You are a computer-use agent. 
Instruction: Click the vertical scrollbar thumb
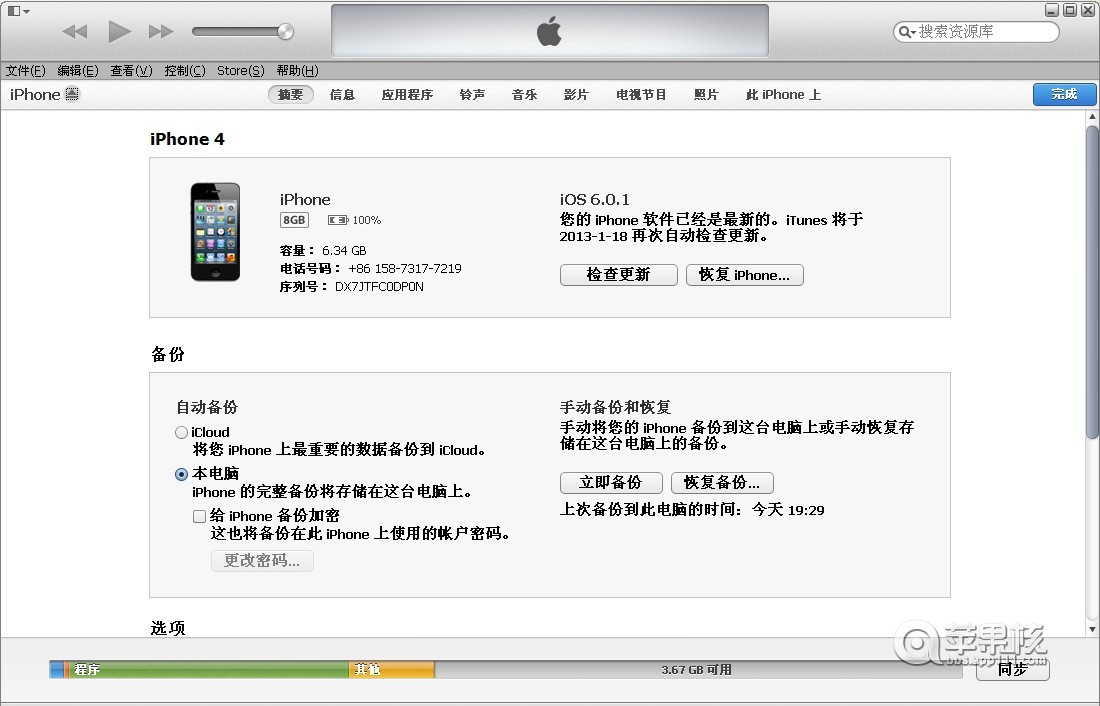1092,282
